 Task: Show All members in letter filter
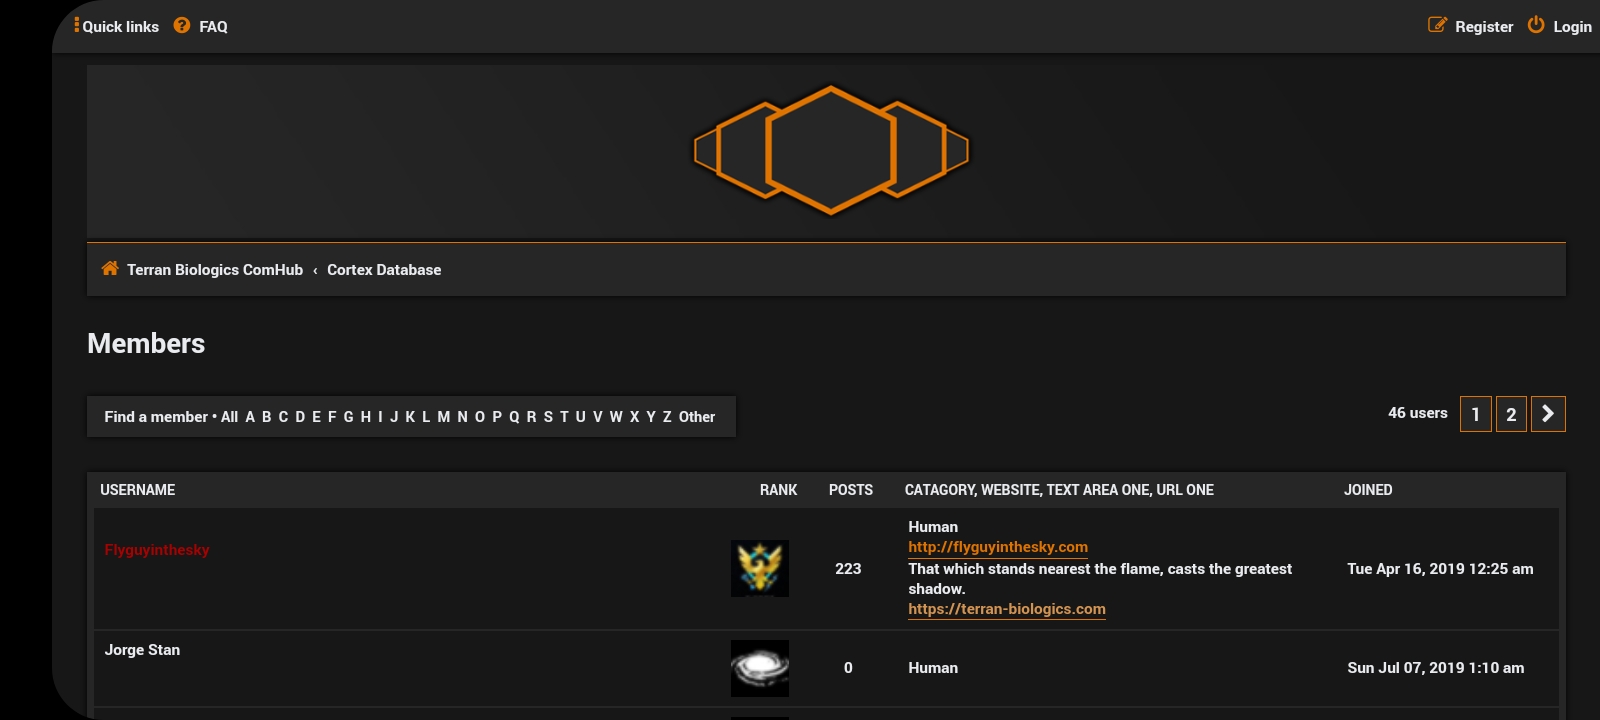coord(229,417)
